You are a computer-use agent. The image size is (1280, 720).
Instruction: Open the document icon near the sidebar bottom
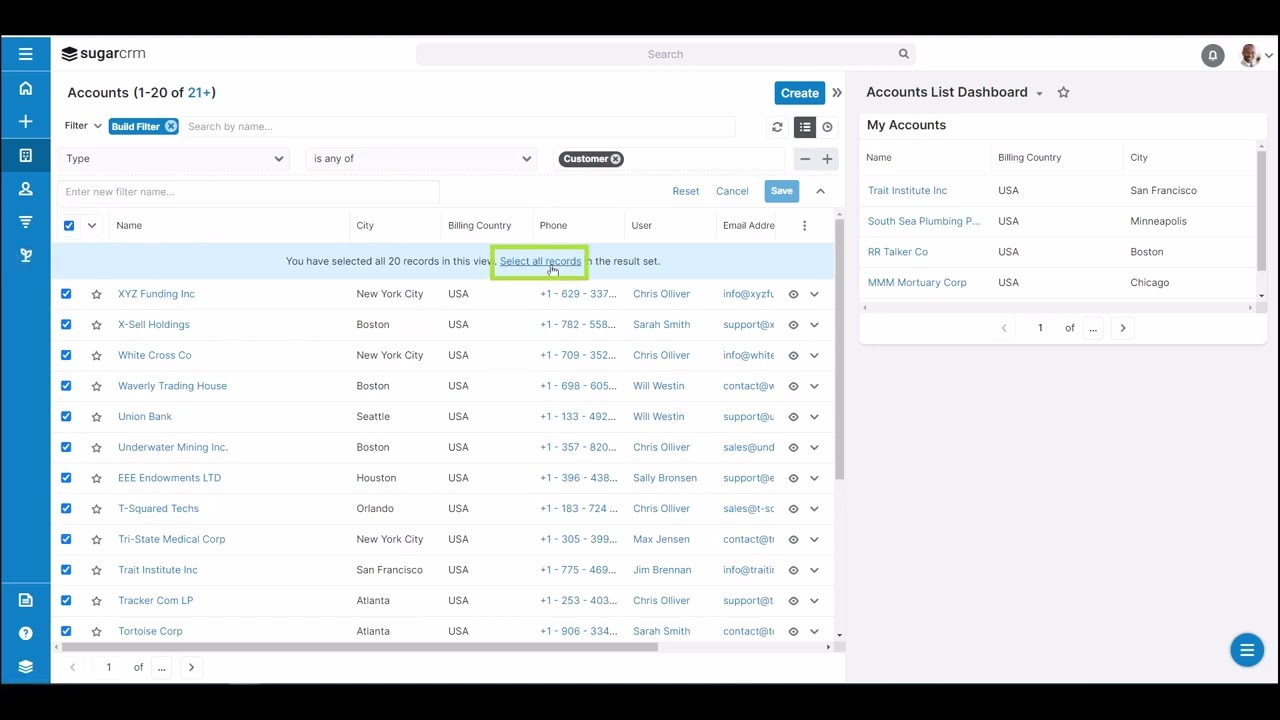tap(25, 600)
